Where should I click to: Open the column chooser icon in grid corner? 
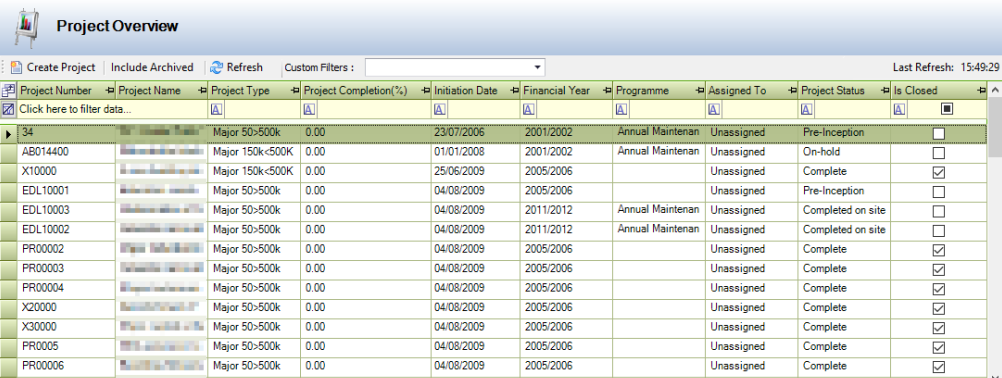(x=9, y=91)
